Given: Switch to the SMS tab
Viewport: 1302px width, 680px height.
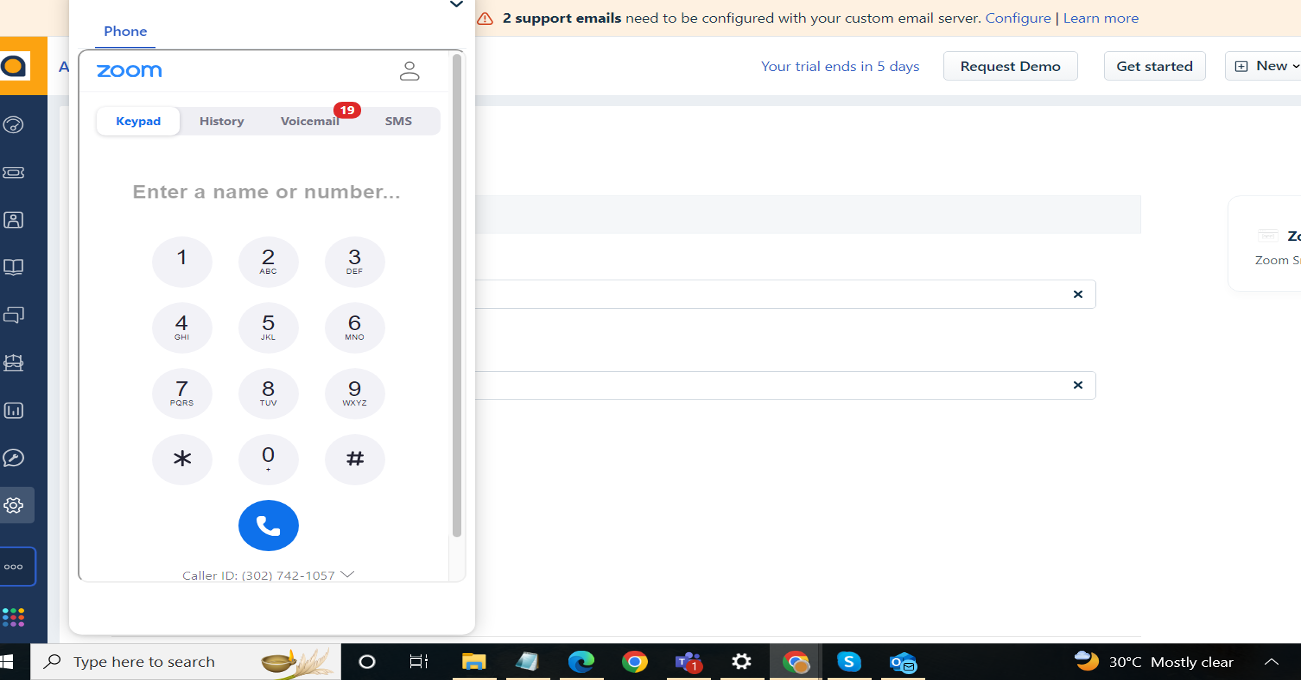Looking at the screenshot, I should [x=398, y=121].
